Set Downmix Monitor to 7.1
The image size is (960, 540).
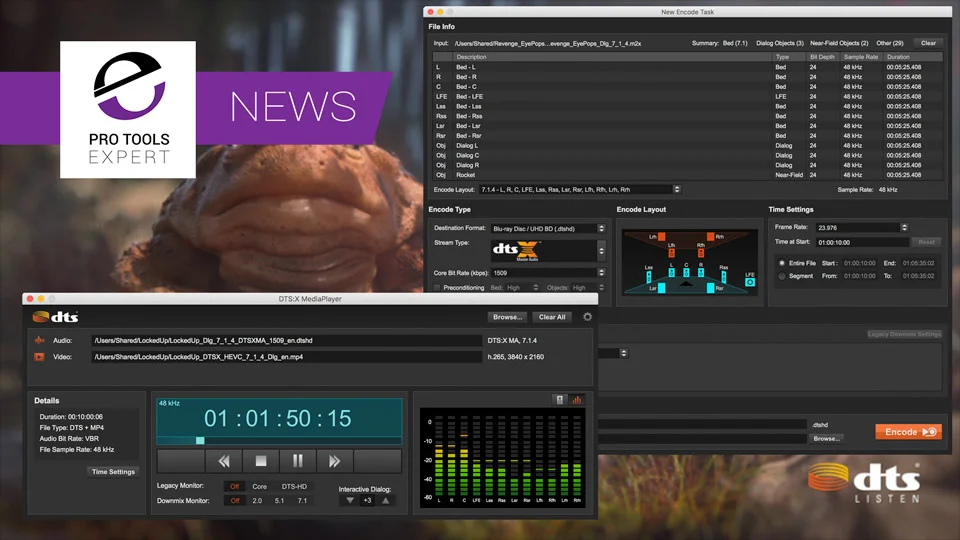coord(302,501)
